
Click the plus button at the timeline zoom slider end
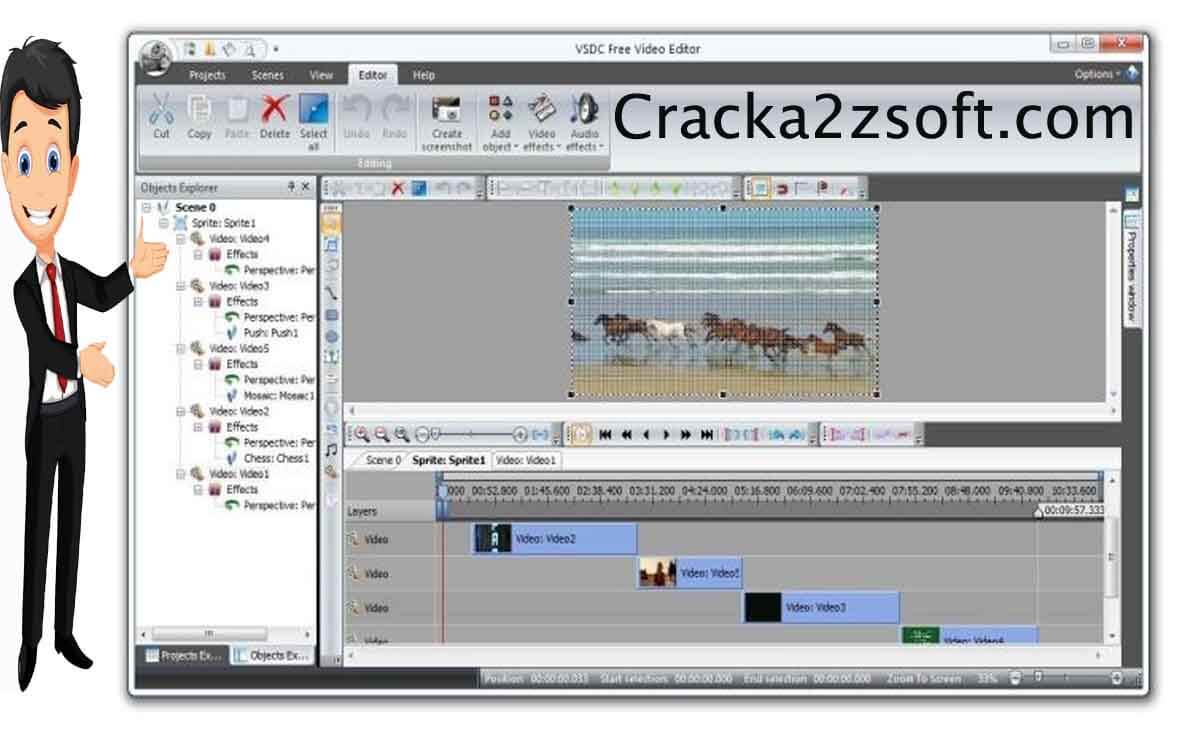519,434
